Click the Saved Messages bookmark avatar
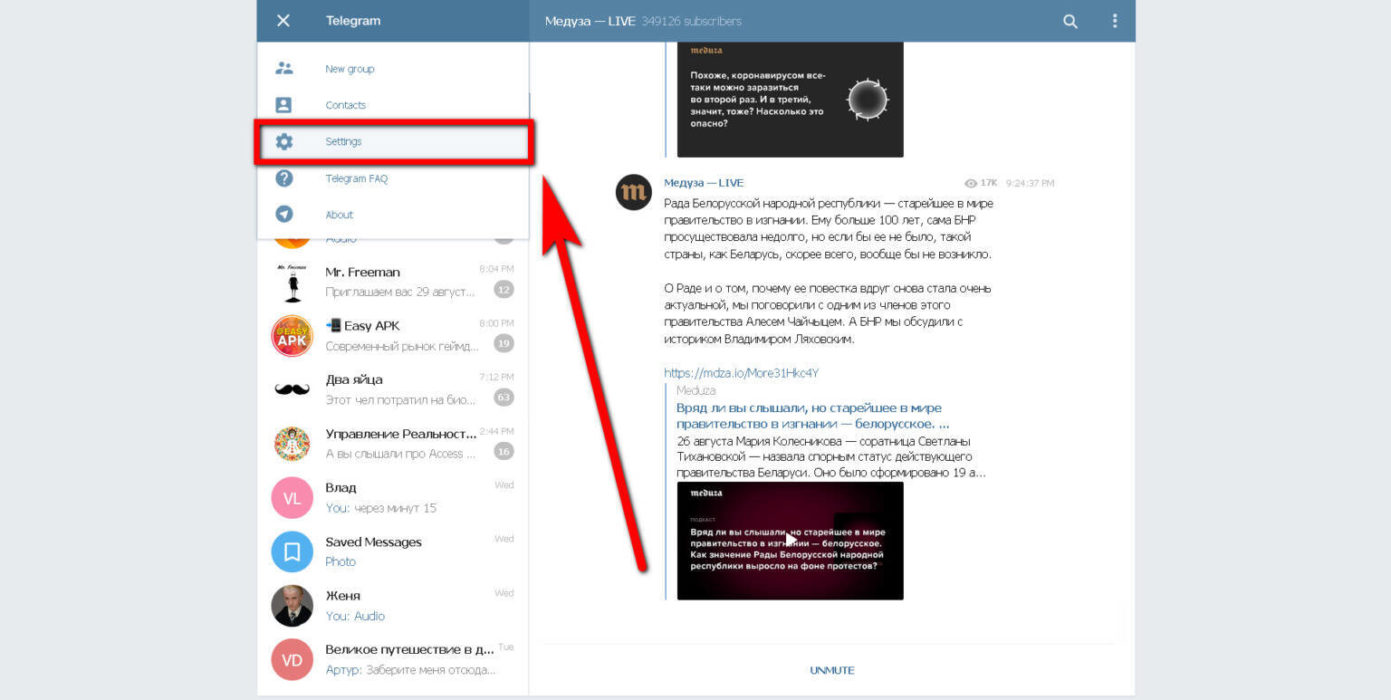 pyautogui.click(x=292, y=552)
